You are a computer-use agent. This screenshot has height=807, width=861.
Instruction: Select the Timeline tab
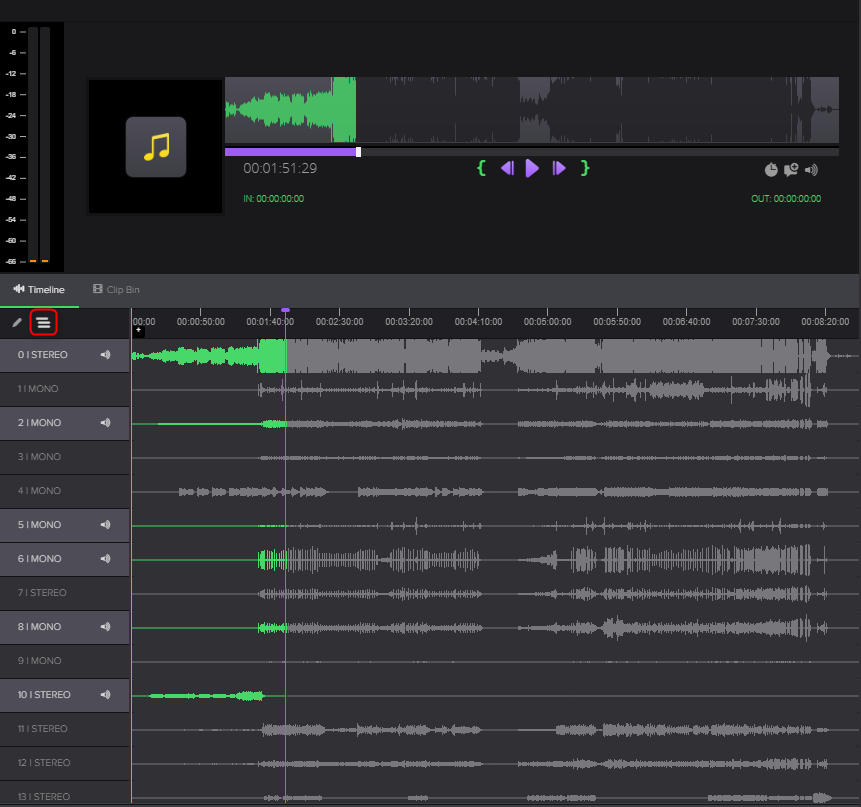click(39, 290)
